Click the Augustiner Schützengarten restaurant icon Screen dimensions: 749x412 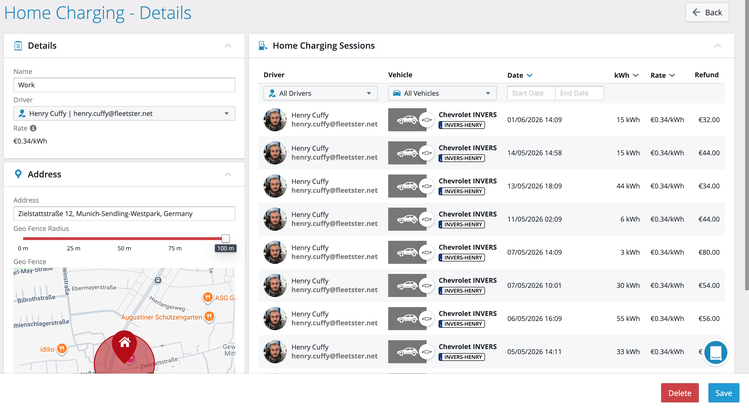coord(209,317)
